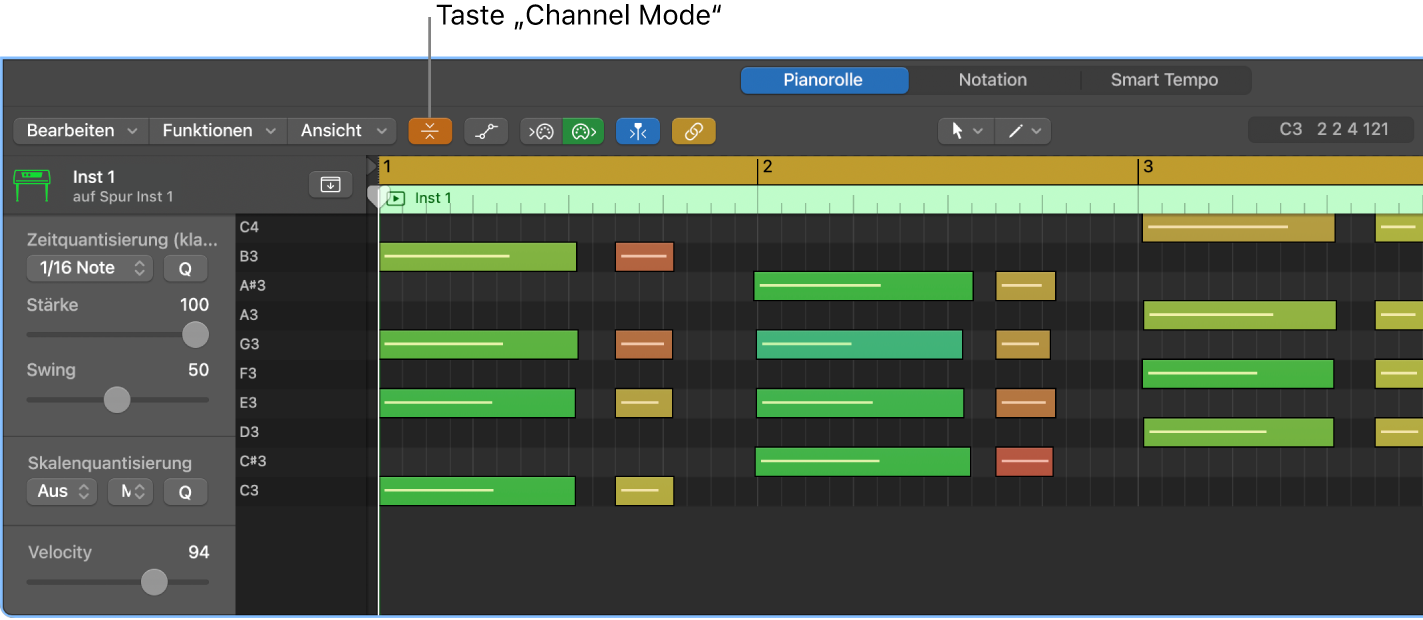The image size is (1423, 620).
Task: Switch to the Pianorolle tab
Action: [824, 80]
